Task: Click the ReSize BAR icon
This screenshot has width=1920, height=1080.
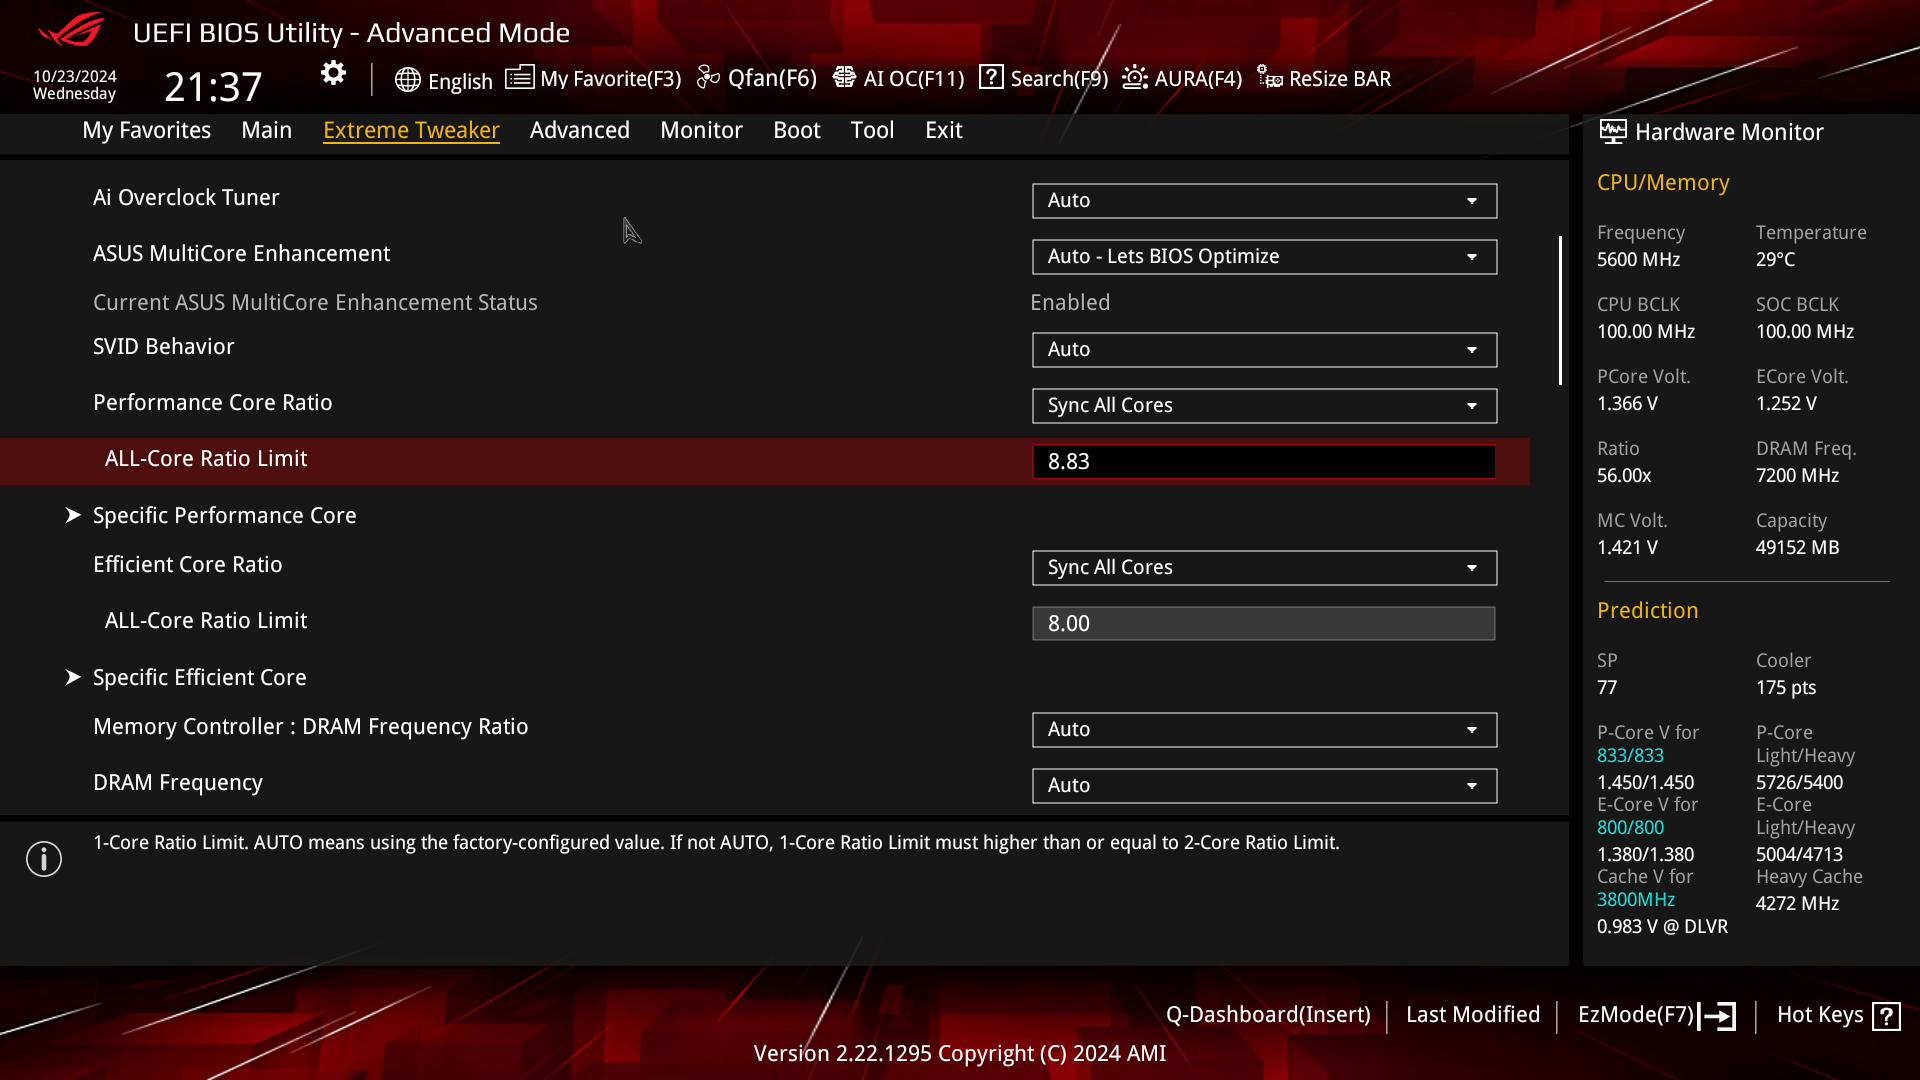Action: [1270, 78]
